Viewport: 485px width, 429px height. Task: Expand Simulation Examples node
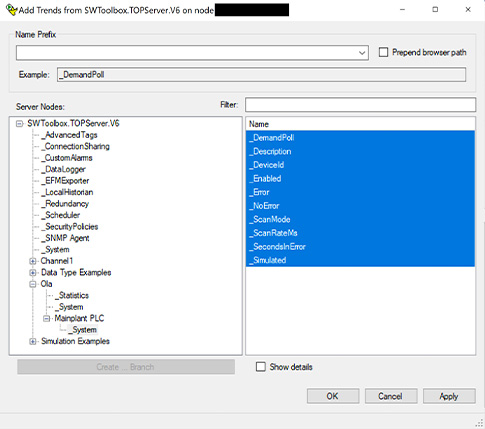[33, 341]
